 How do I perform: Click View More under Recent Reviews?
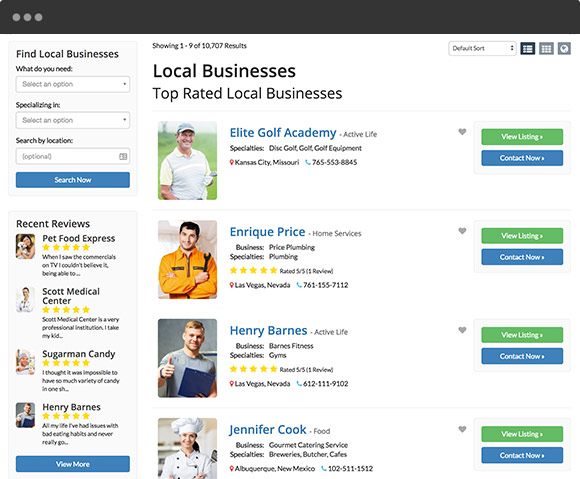(x=73, y=464)
